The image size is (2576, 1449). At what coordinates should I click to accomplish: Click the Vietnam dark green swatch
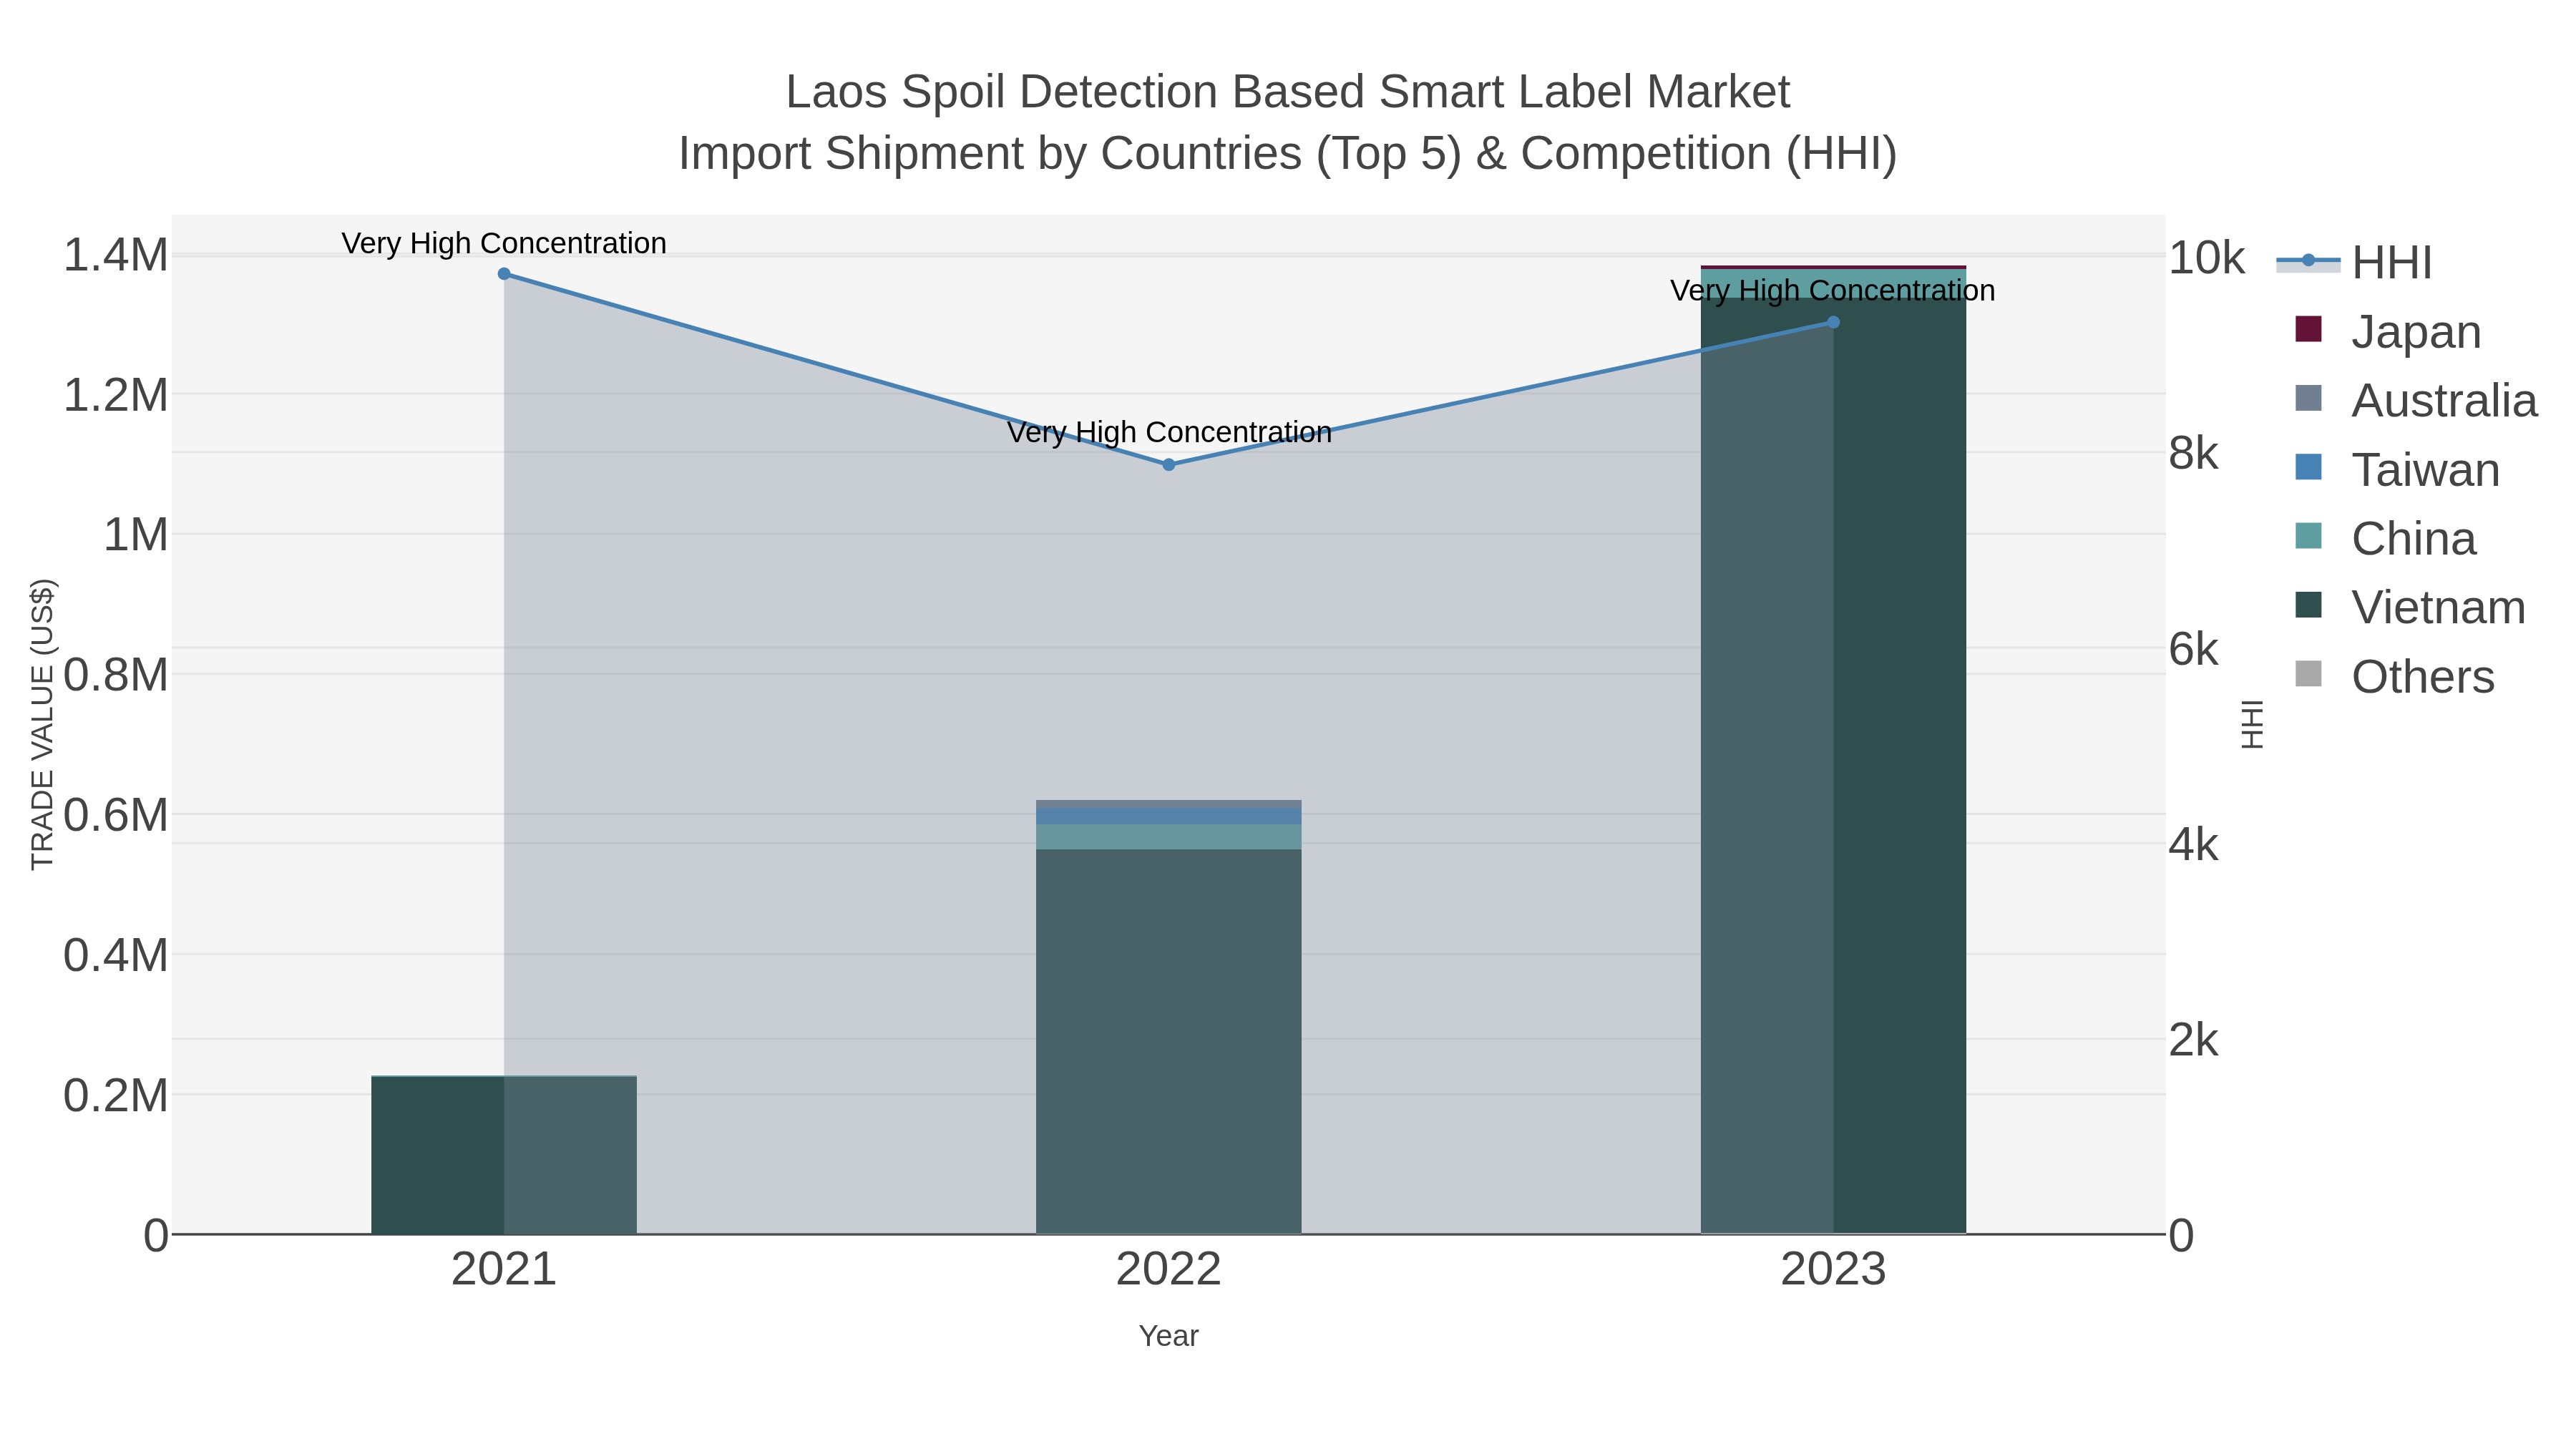pos(2308,605)
